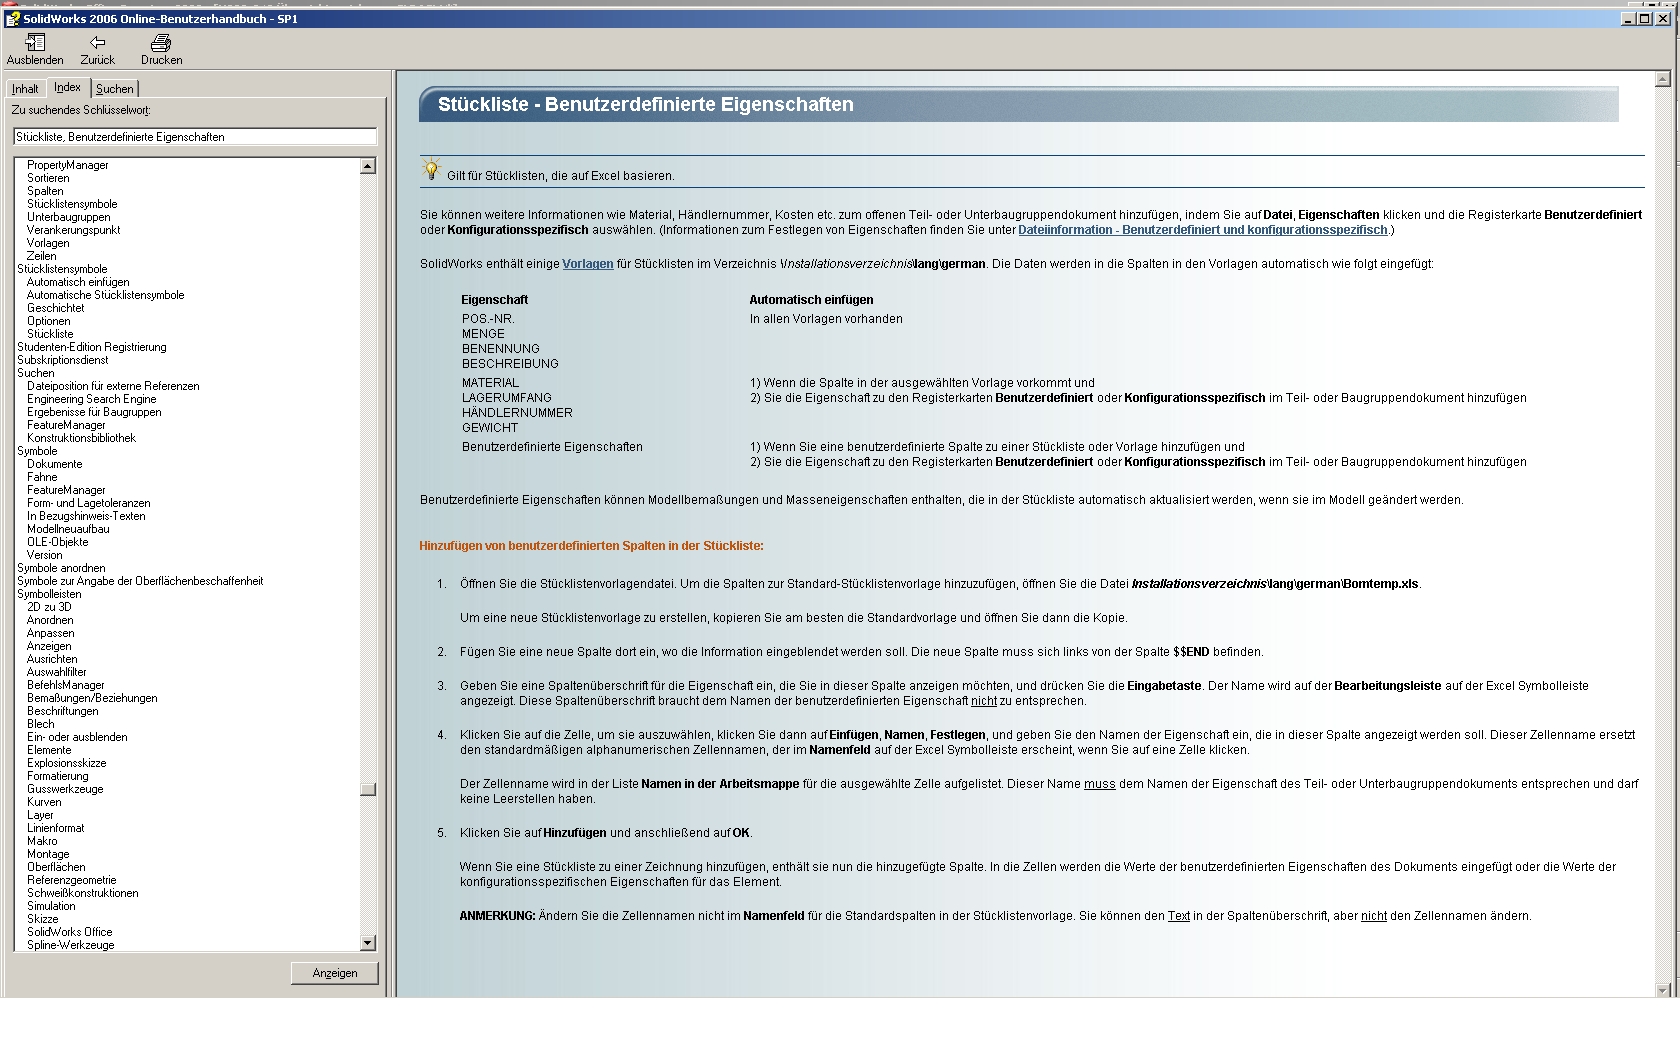Click the help content pane scroll-down arrow
The height and width of the screenshot is (1050, 1680).
coord(1663,990)
